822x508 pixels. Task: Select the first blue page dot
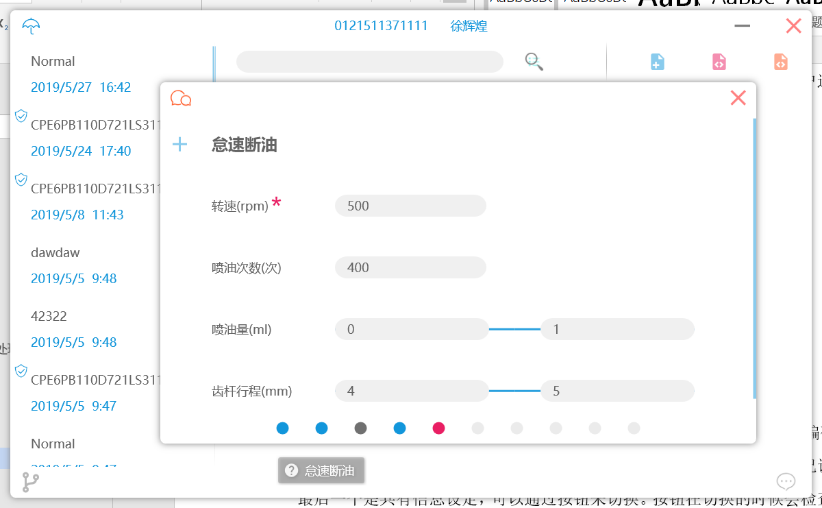point(283,428)
